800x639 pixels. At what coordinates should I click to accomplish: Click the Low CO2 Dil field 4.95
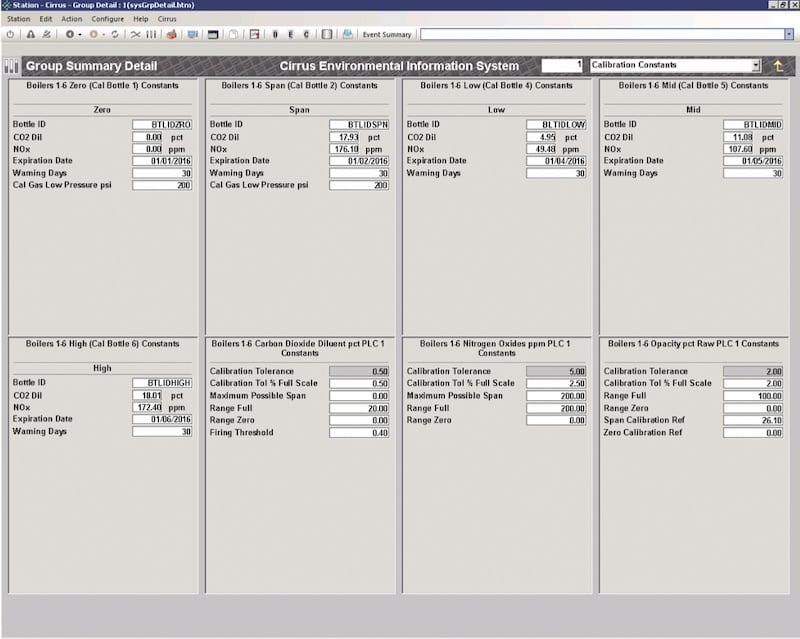(541, 137)
